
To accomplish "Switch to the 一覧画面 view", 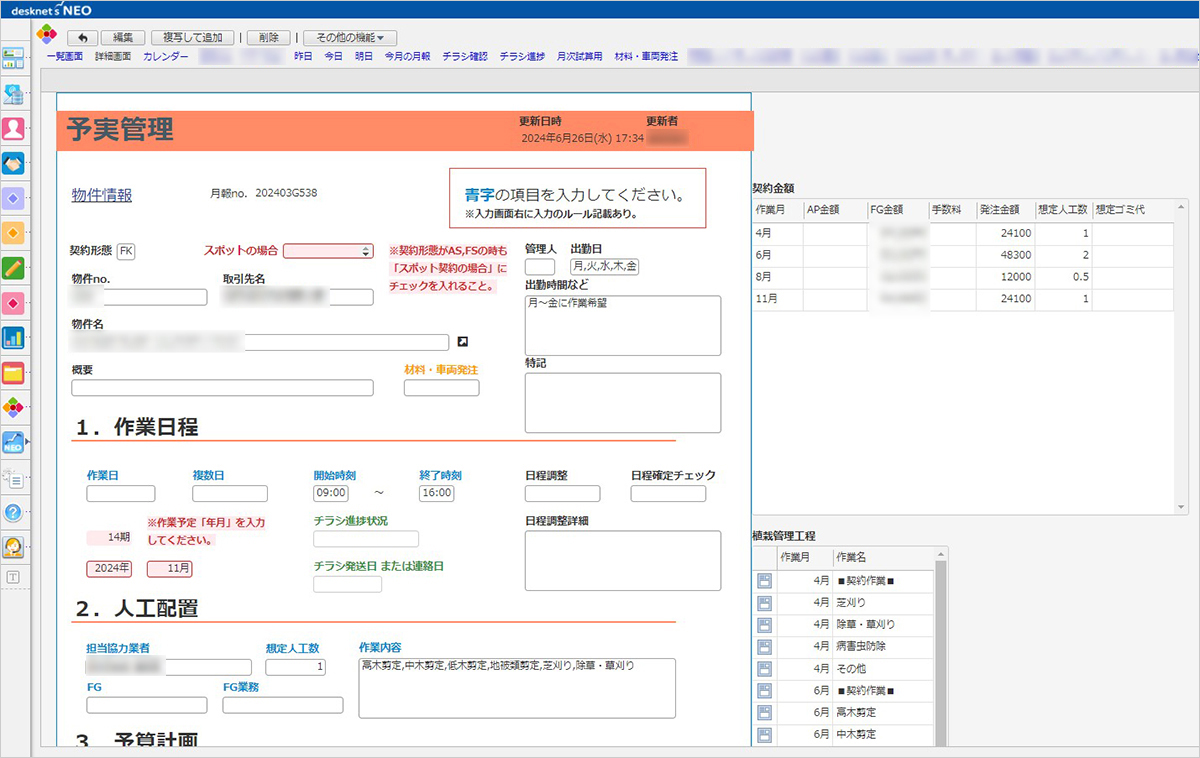I will (64, 56).
